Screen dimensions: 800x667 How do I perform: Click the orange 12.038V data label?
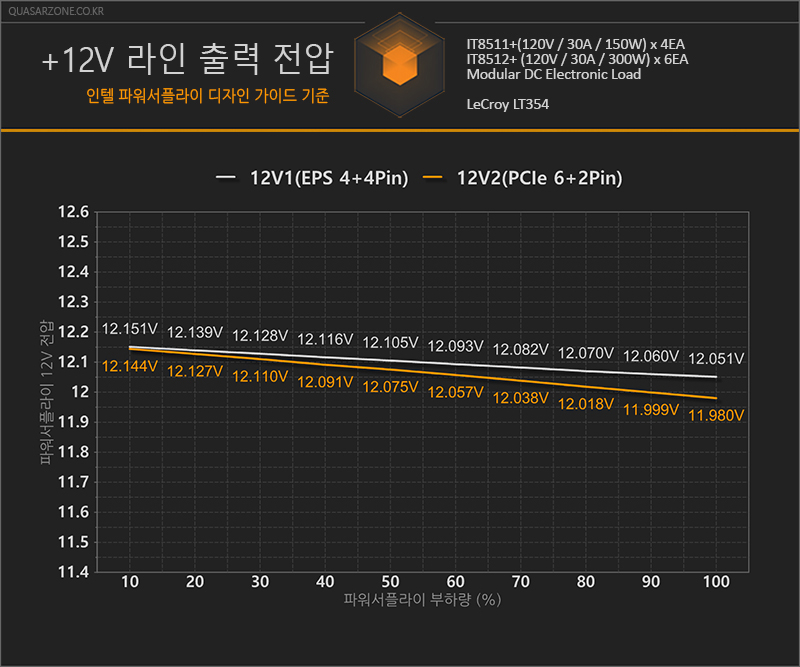[x=520, y=398]
